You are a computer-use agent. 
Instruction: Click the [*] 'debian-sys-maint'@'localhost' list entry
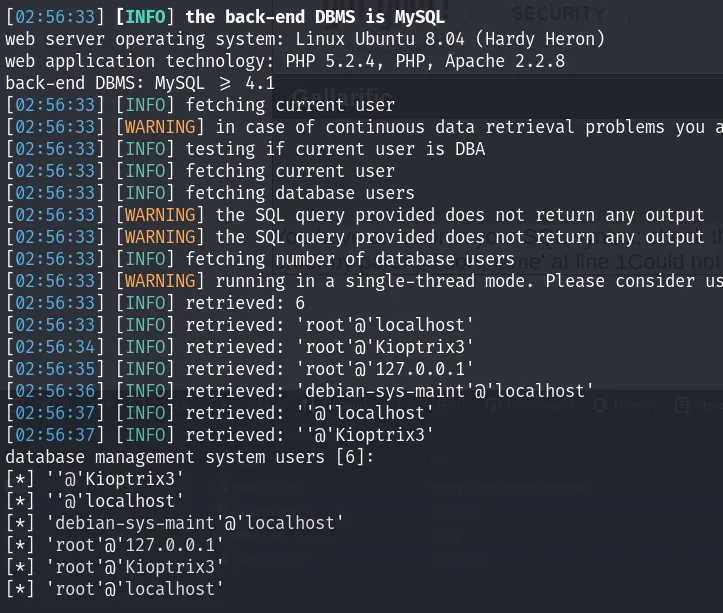175,523
